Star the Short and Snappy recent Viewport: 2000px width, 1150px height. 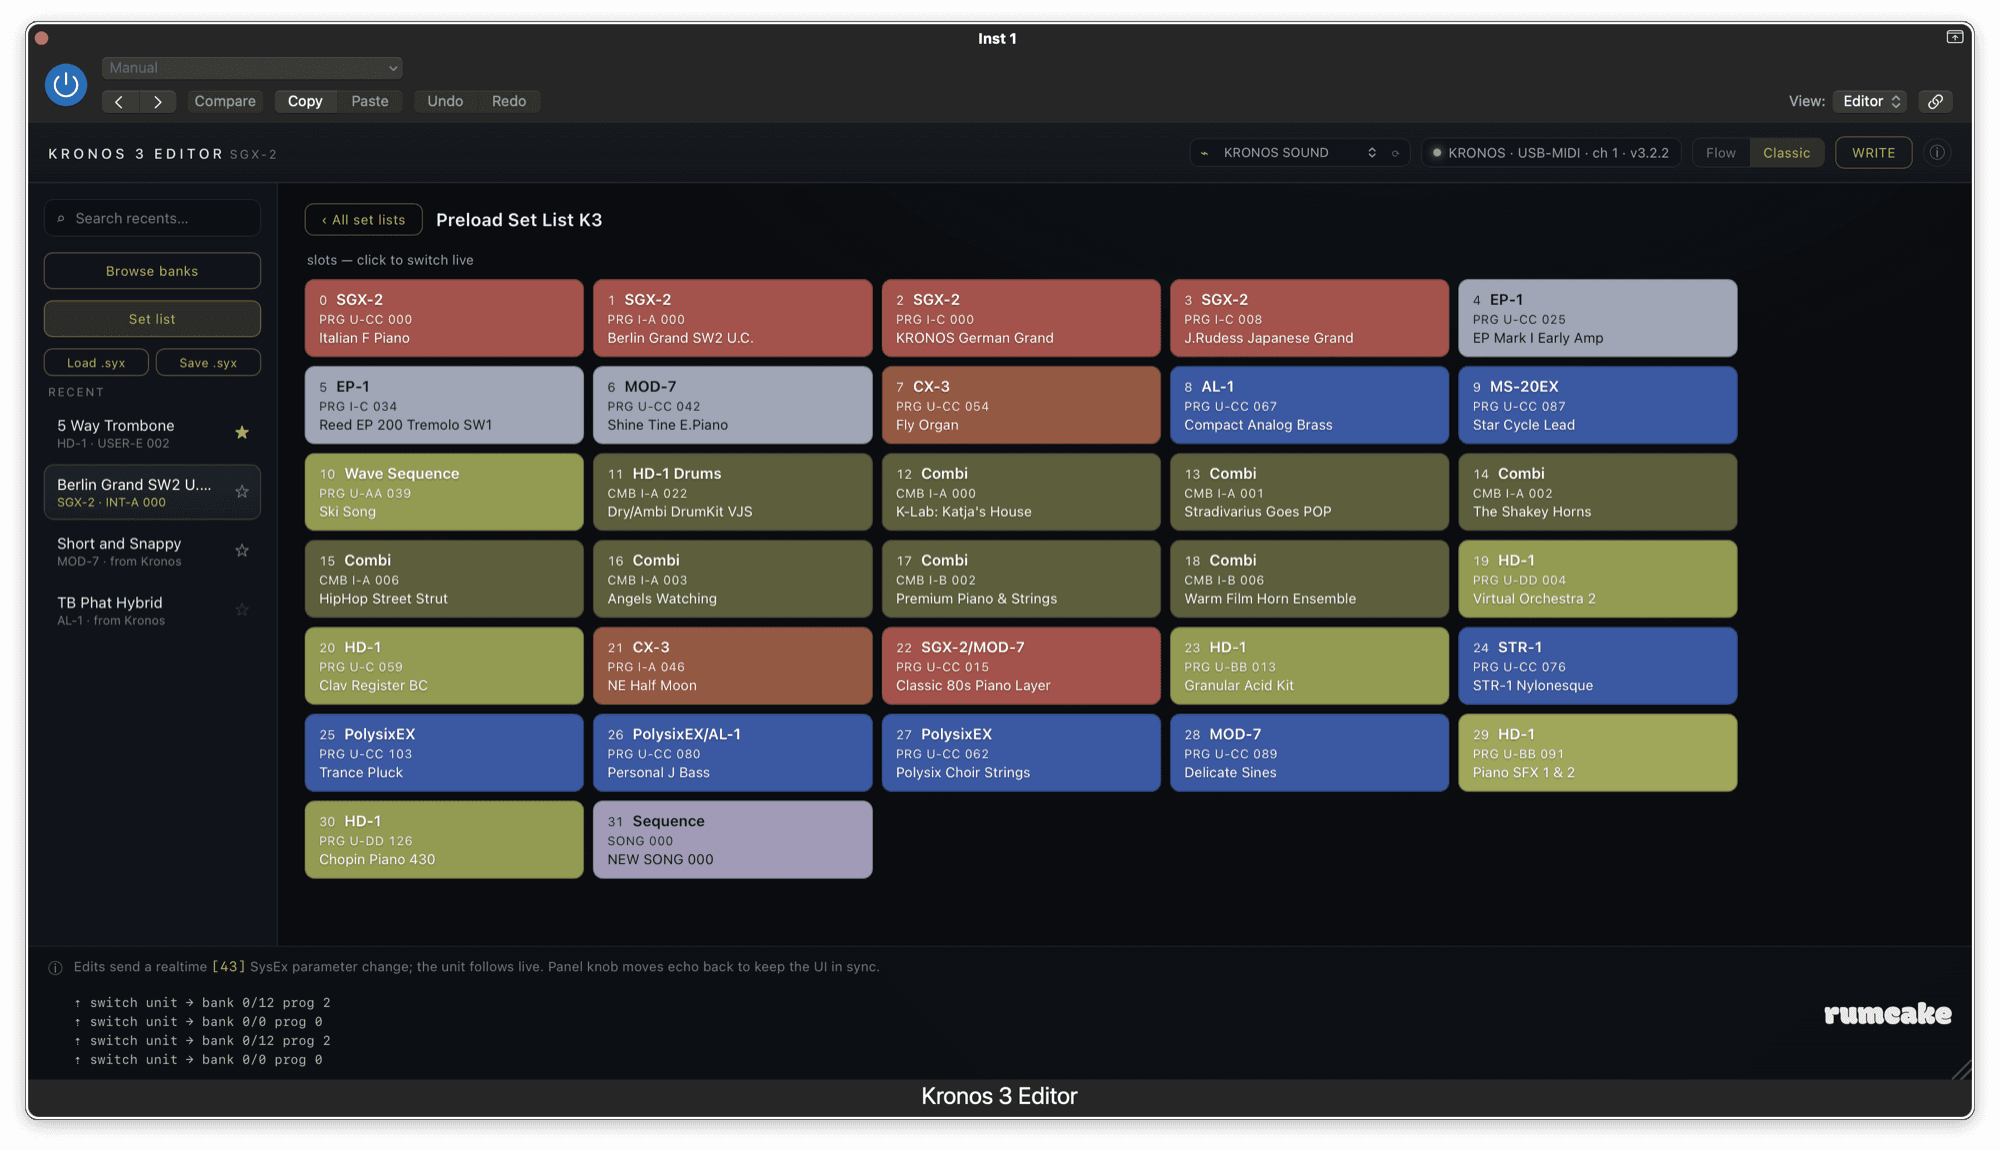[x=242, y=551]
